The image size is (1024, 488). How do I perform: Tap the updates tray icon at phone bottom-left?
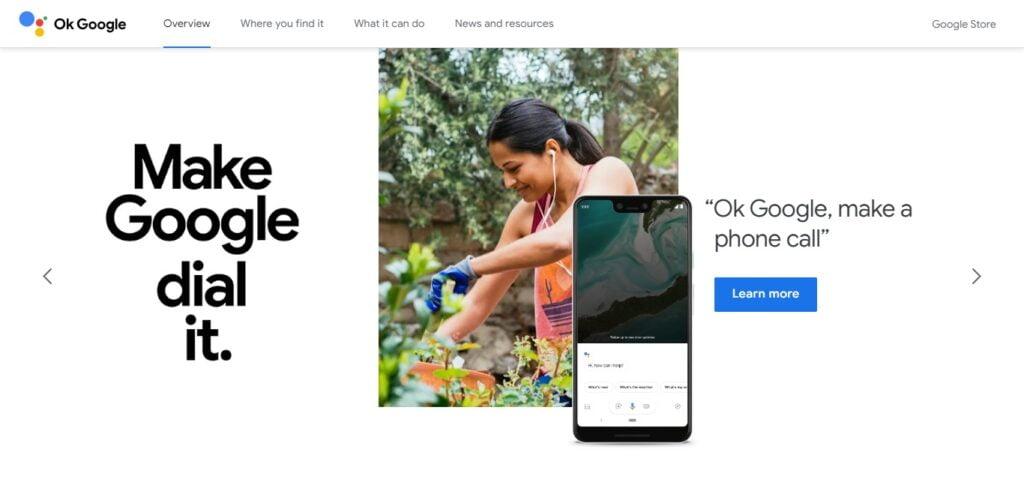click(587, 406)
